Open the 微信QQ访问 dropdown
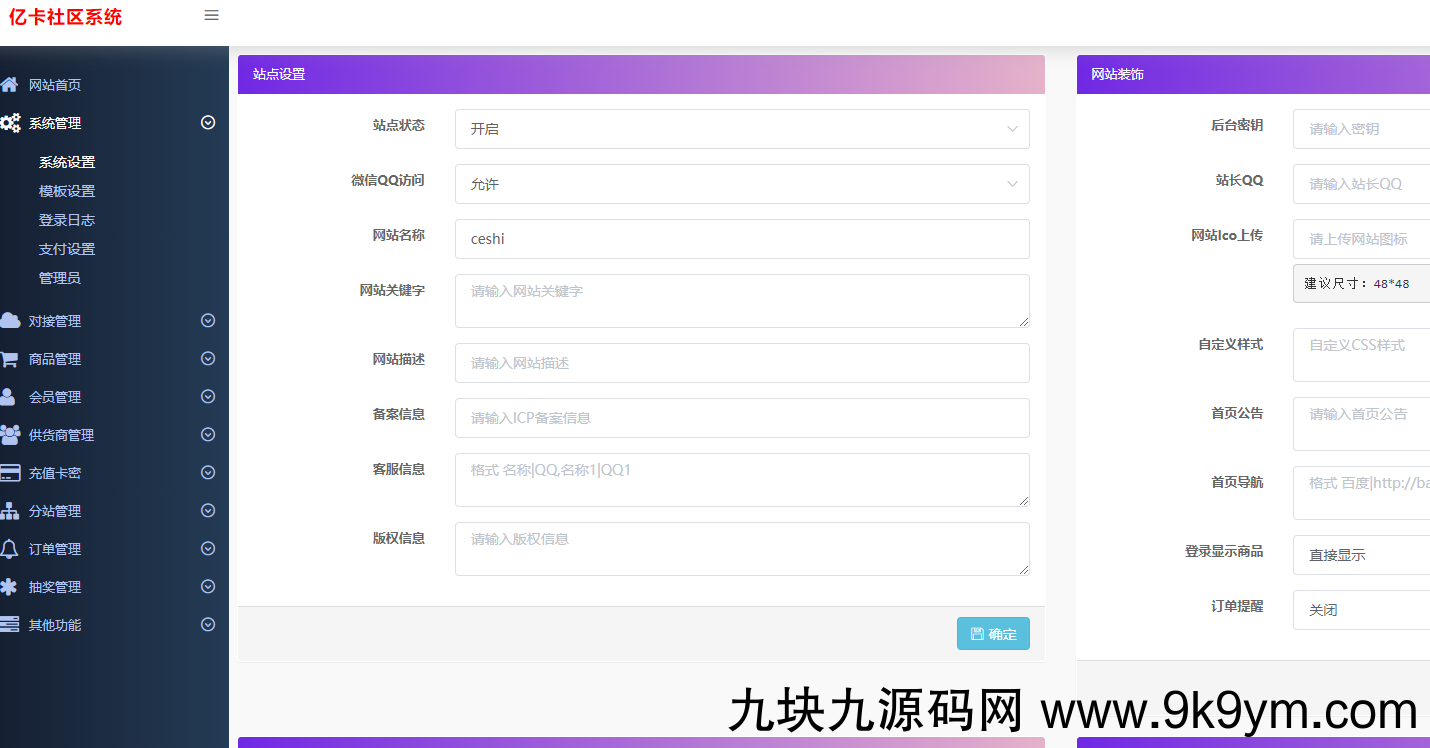1430x748 pixels. tap(741, 184)
